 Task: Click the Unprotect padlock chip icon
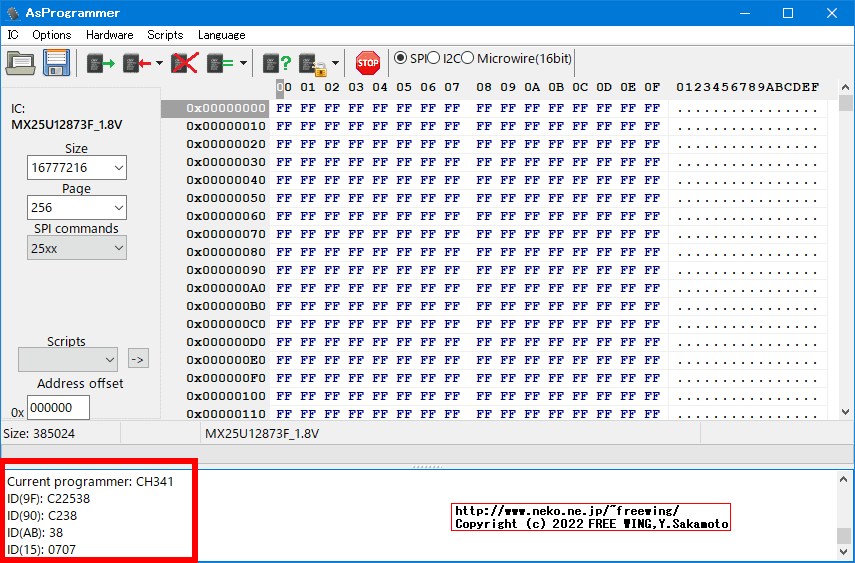[x=313, y=64]
